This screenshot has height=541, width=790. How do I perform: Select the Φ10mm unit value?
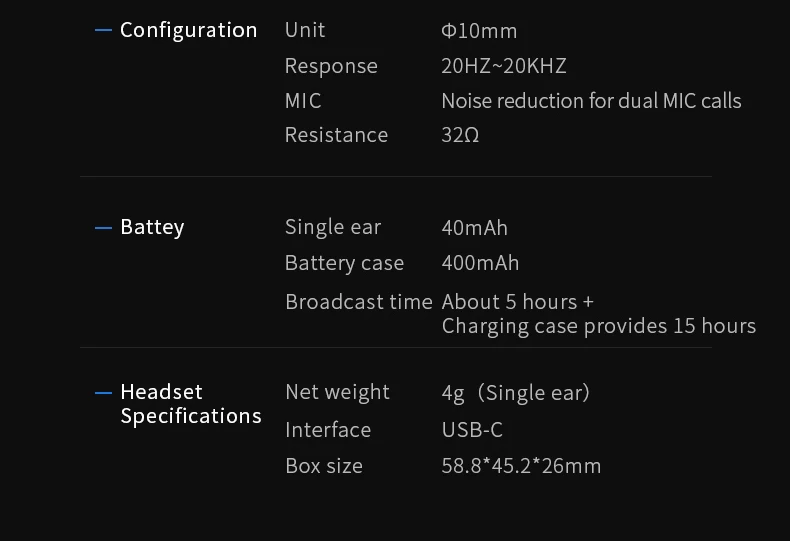click(x=479, y=31)
